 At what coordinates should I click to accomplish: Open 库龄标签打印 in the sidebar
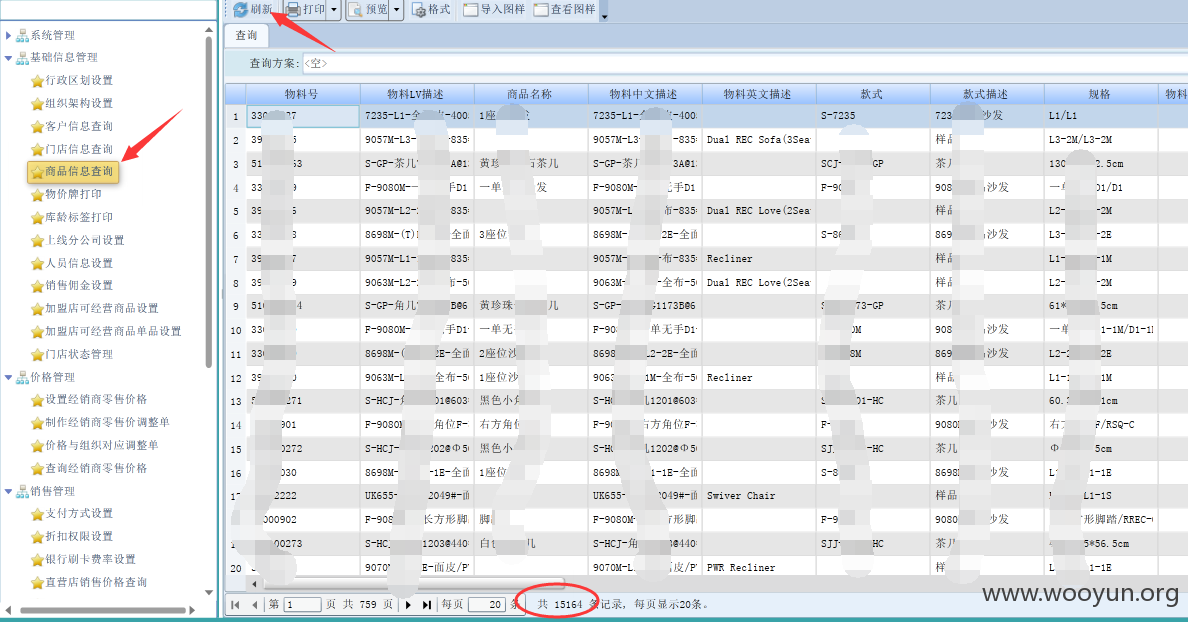point(79,217)
